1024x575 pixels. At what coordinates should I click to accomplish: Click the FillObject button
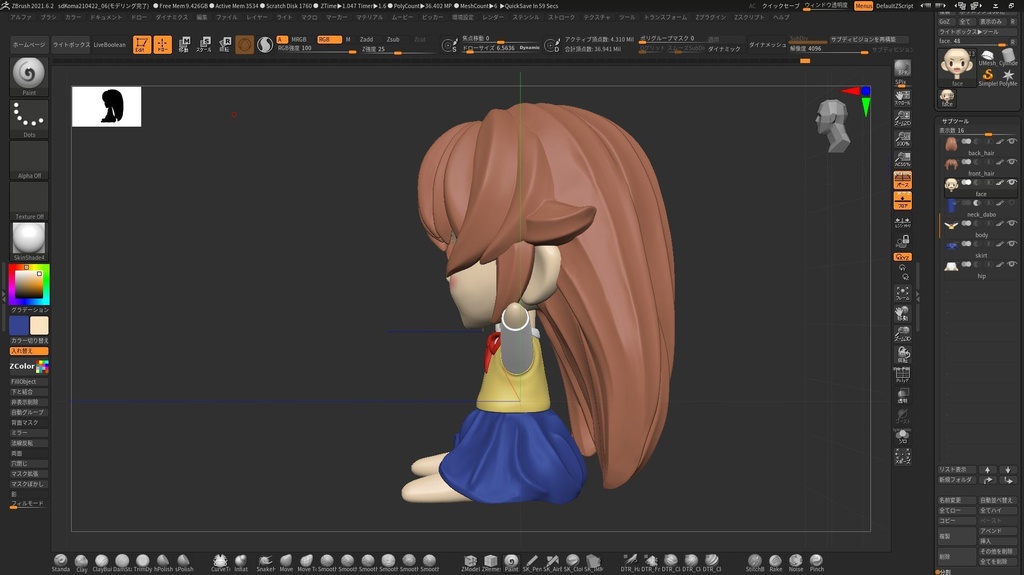pos(24,381)
